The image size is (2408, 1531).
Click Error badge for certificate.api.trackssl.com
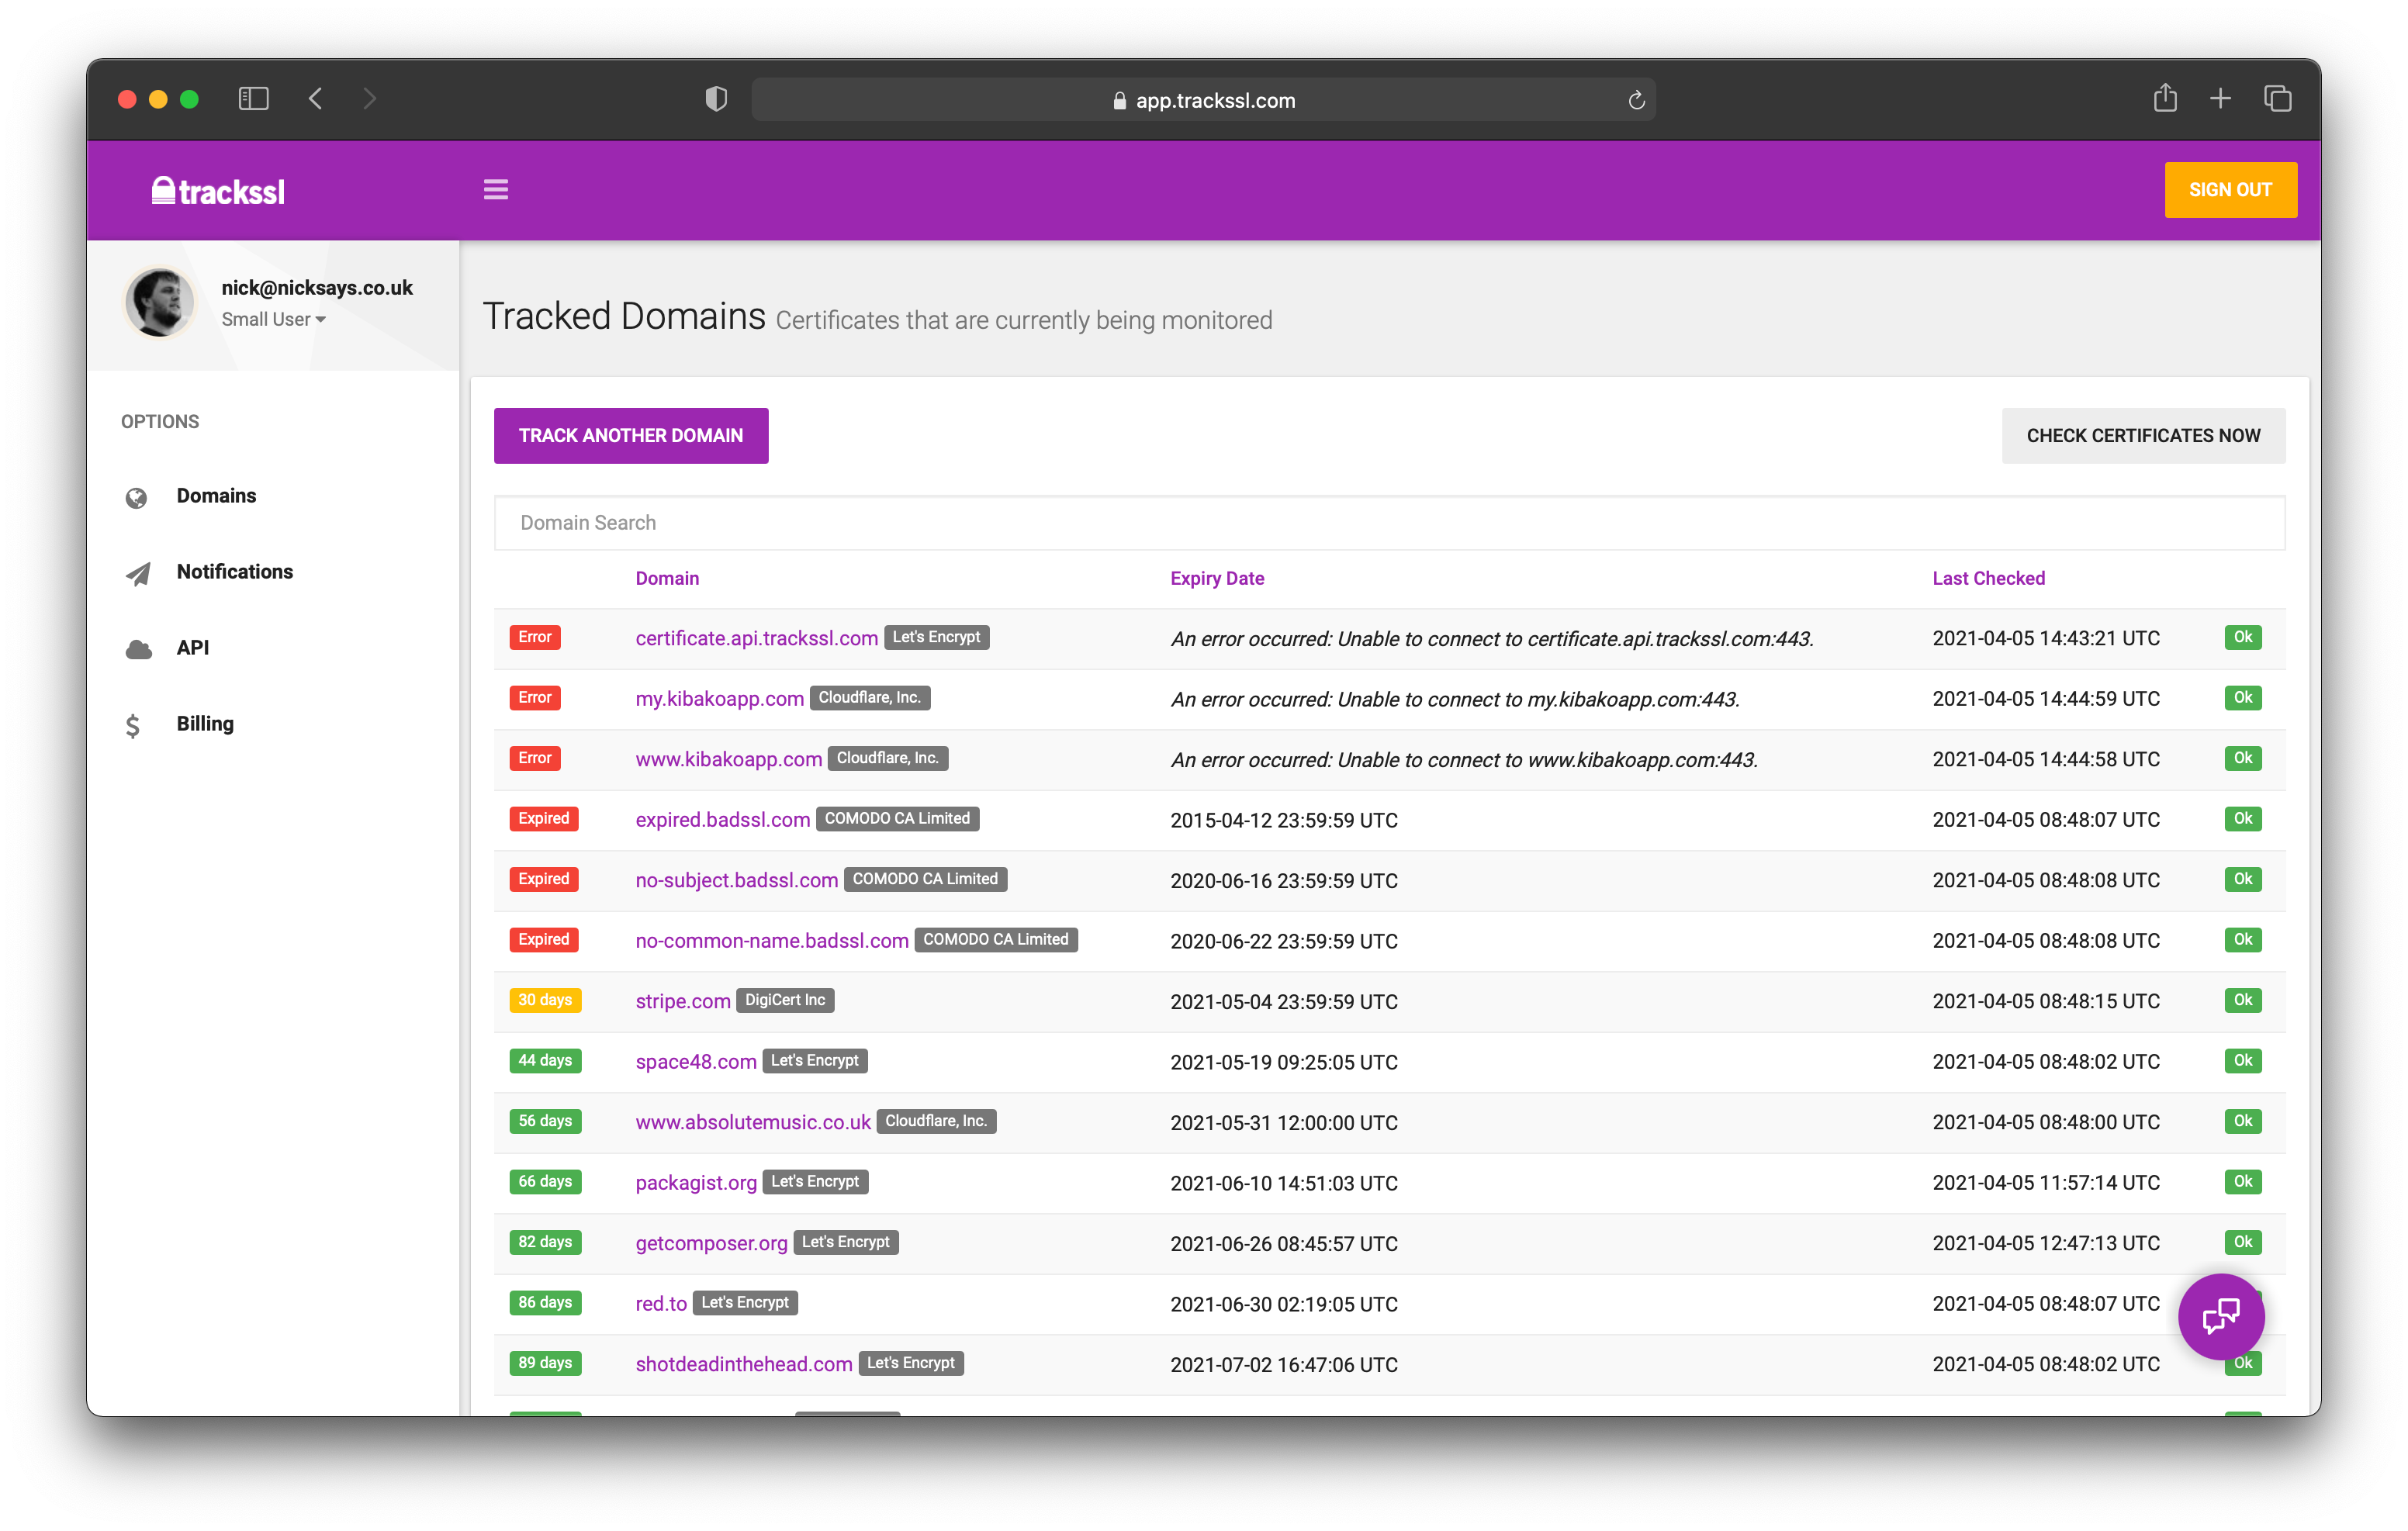pyautogui.click(x=535, y=637)
